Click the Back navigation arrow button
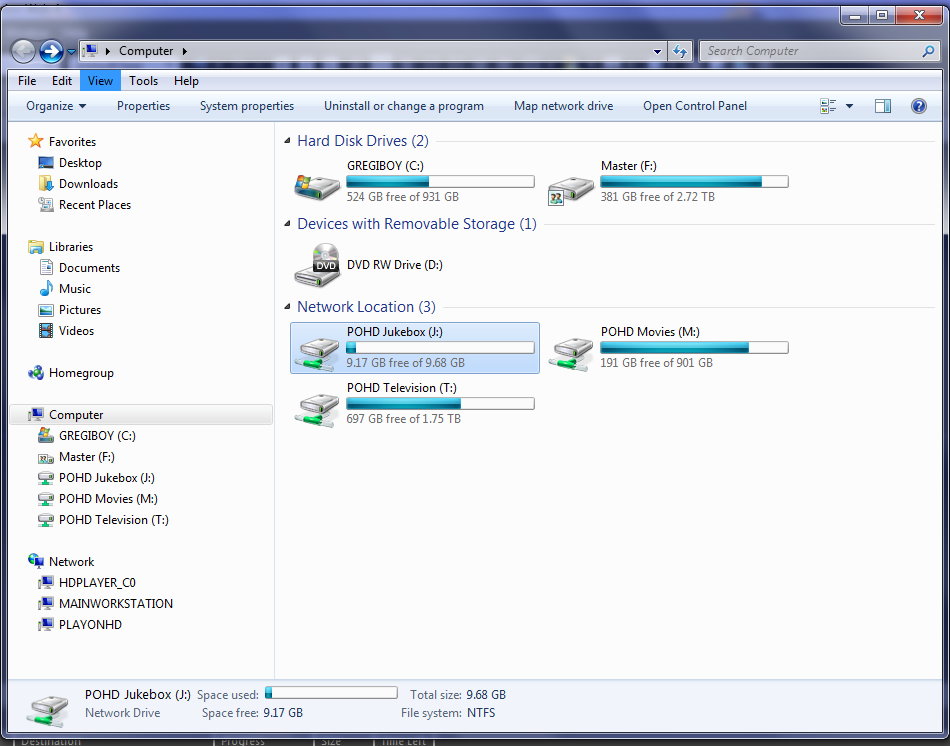 (x=24, y=52)
